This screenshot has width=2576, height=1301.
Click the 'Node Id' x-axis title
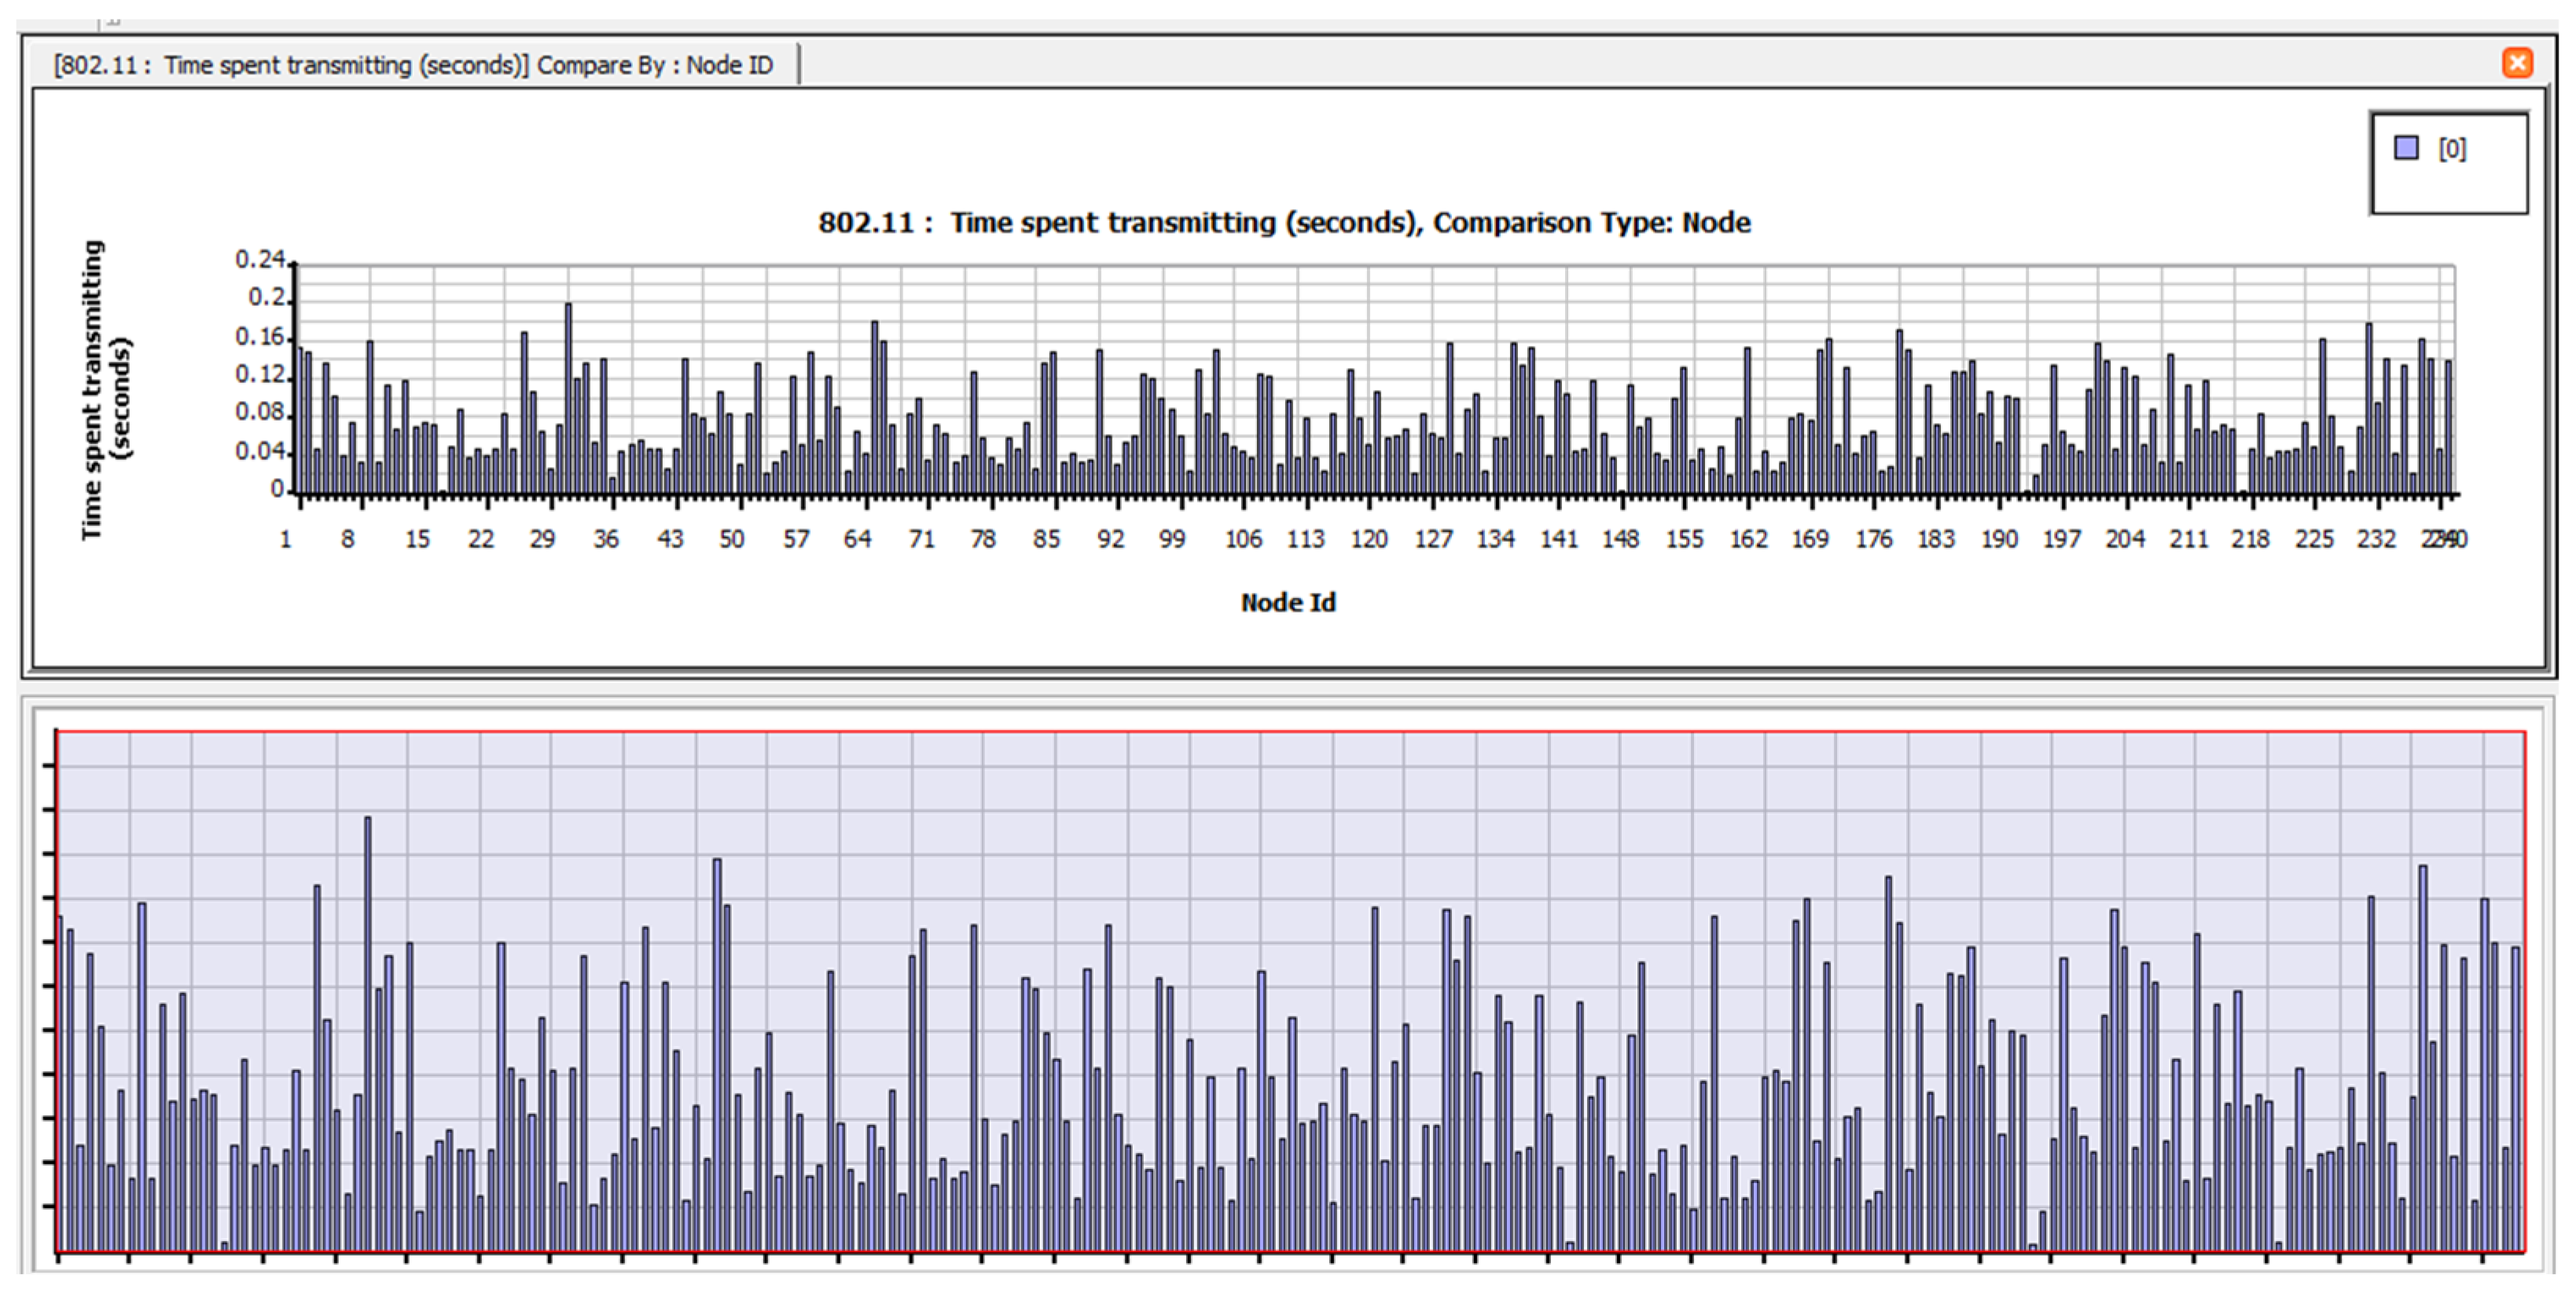pyautogui.click(x=1288, y=602)
